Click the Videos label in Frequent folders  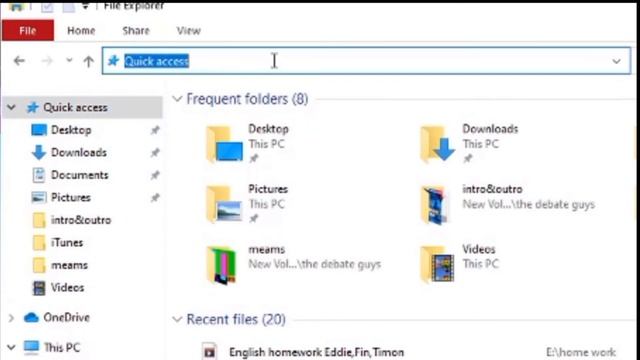(x=478, y=249)
